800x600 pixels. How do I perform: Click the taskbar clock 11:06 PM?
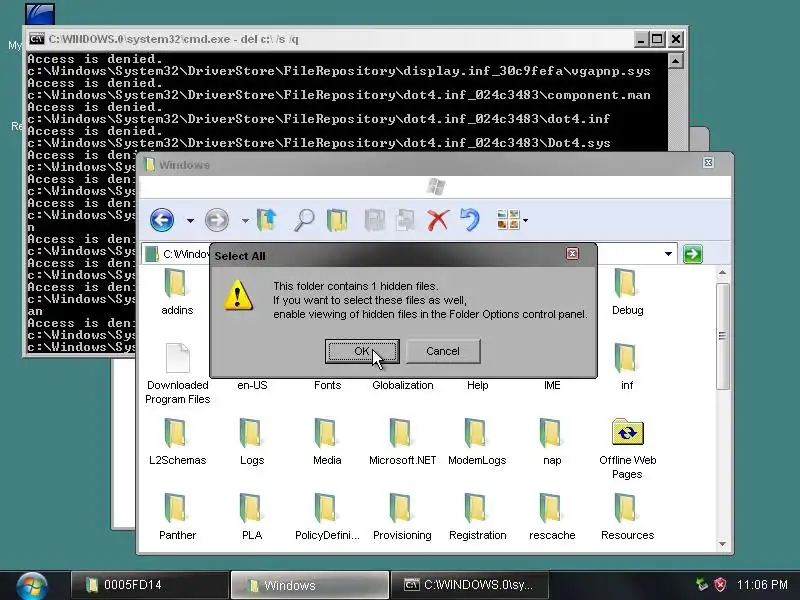pos(762,585)
